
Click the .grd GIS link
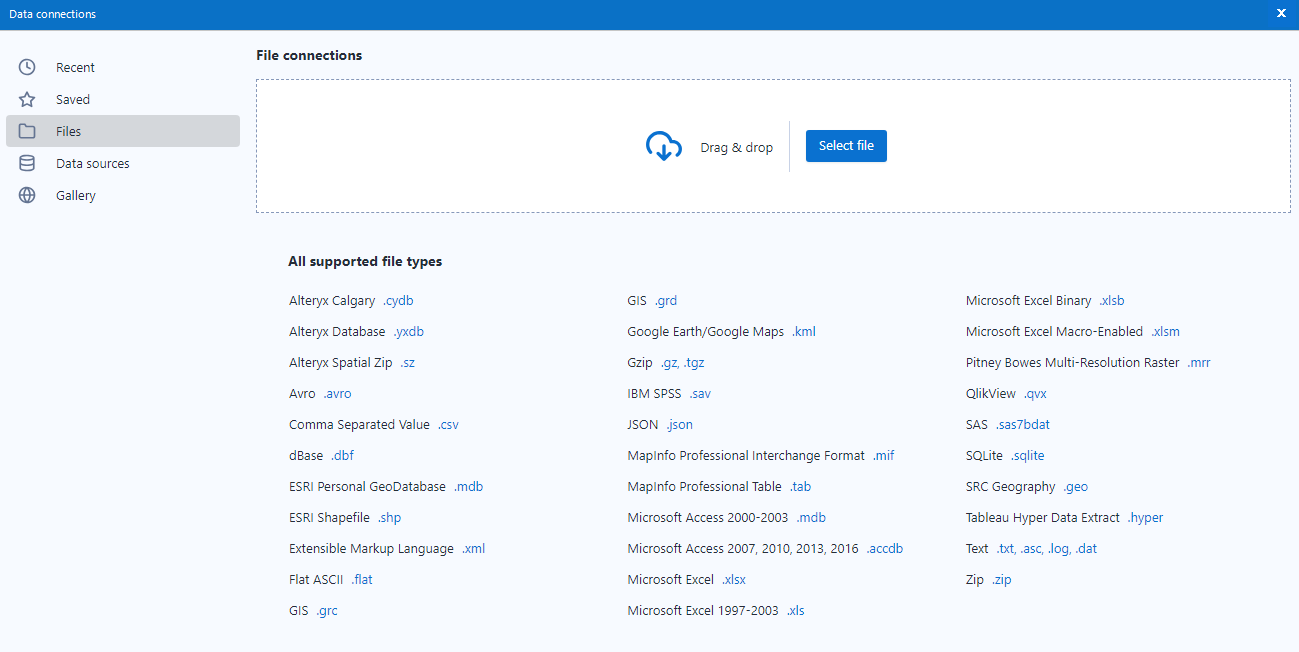coord(666,300)
